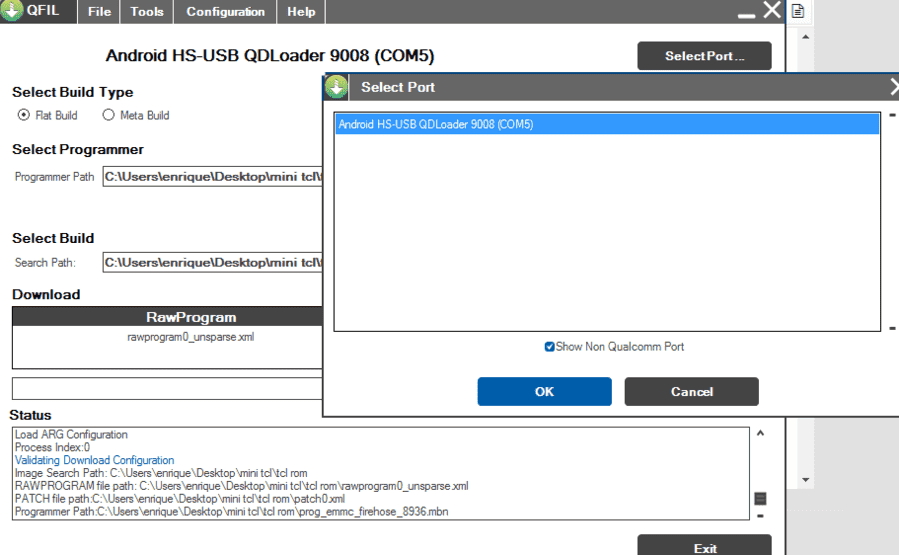
Task: Click the document icon beside the QFIL window
Action: tap(798, 11)
